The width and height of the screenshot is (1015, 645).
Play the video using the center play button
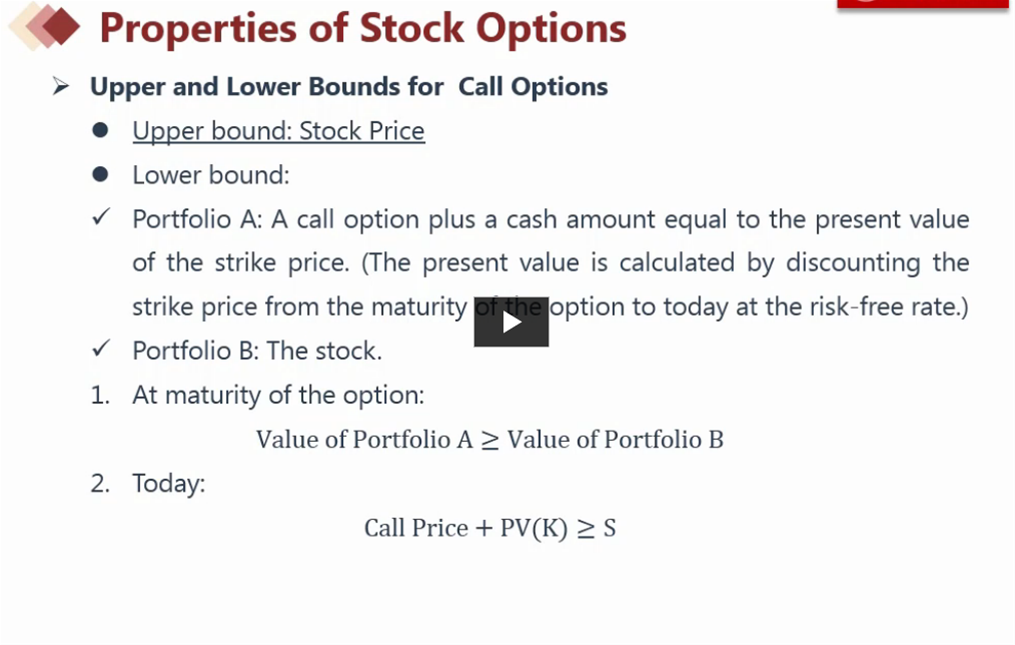[511, 322]
